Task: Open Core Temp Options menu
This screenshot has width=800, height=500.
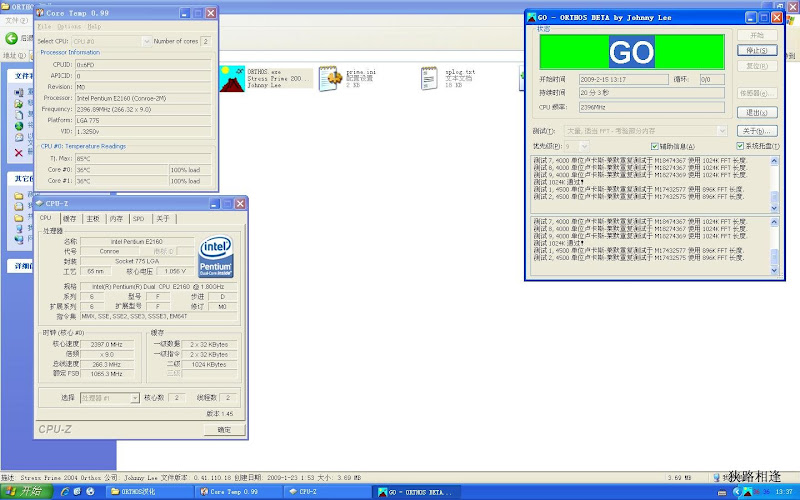Action: pos(69,27)
